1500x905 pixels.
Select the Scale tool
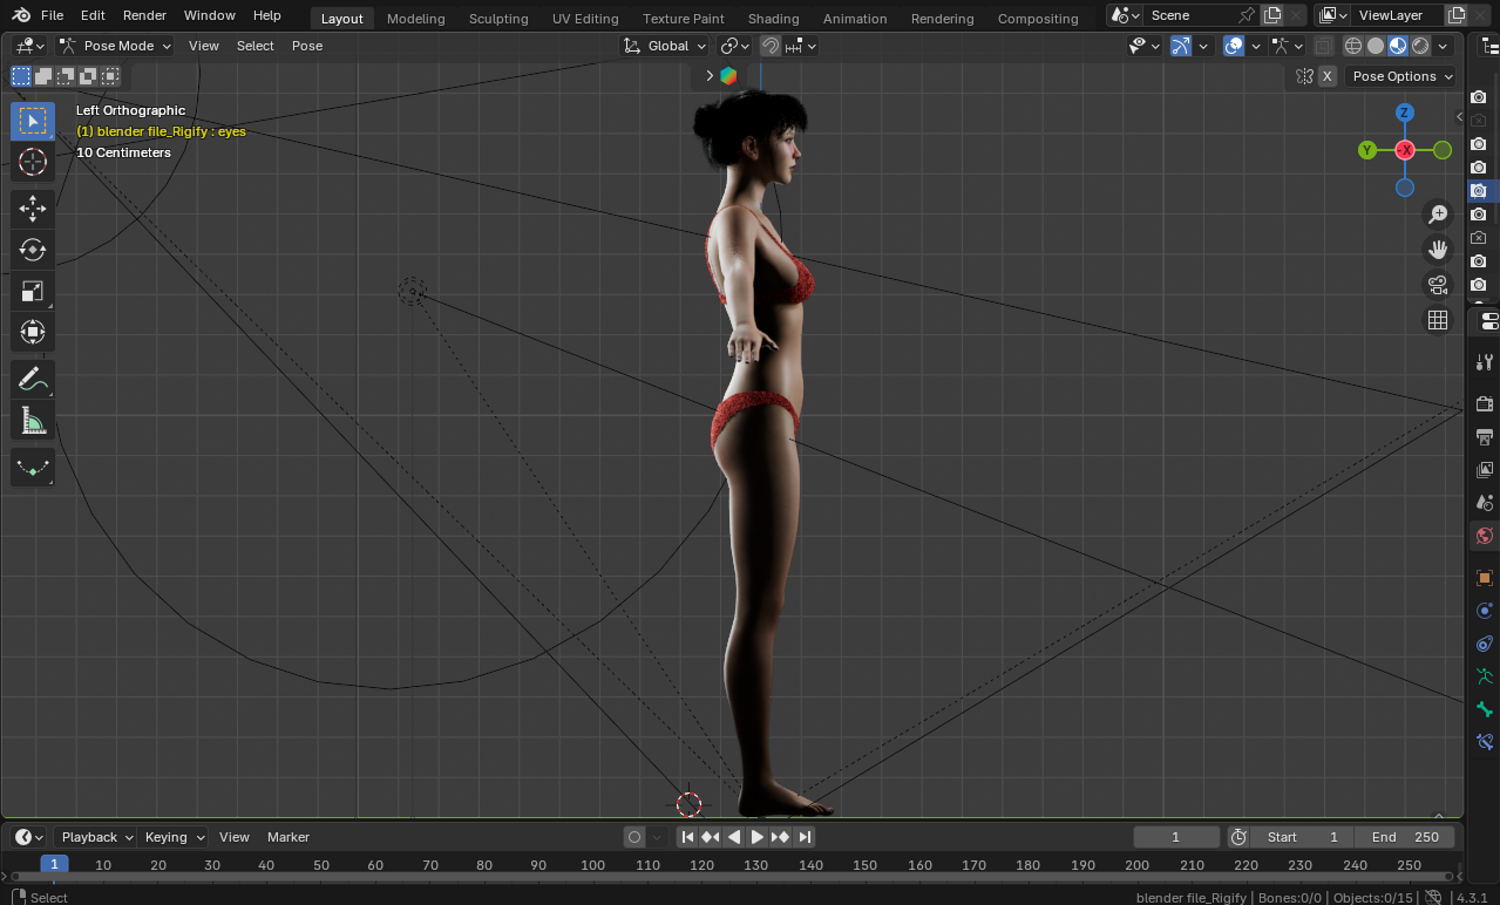(32, 291)
